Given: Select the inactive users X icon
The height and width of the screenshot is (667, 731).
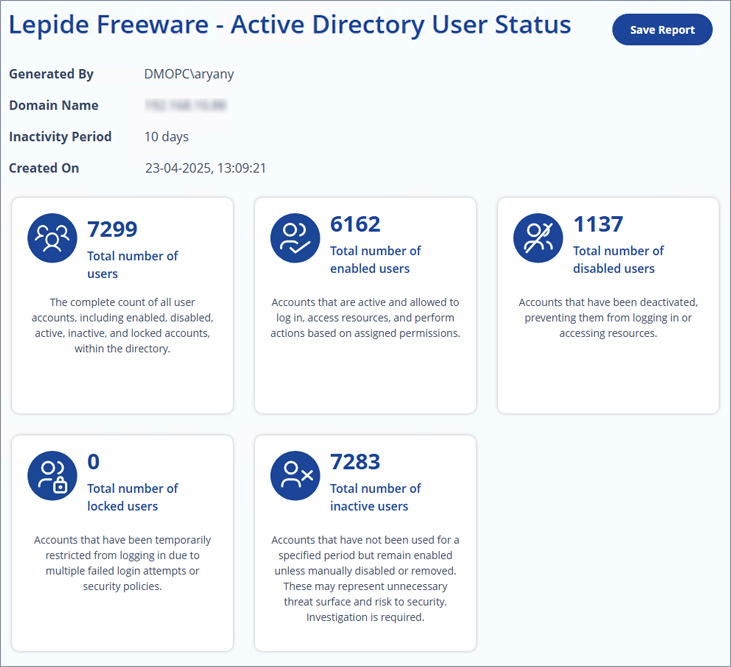Looking at the screenshot, I should [295, 476].
